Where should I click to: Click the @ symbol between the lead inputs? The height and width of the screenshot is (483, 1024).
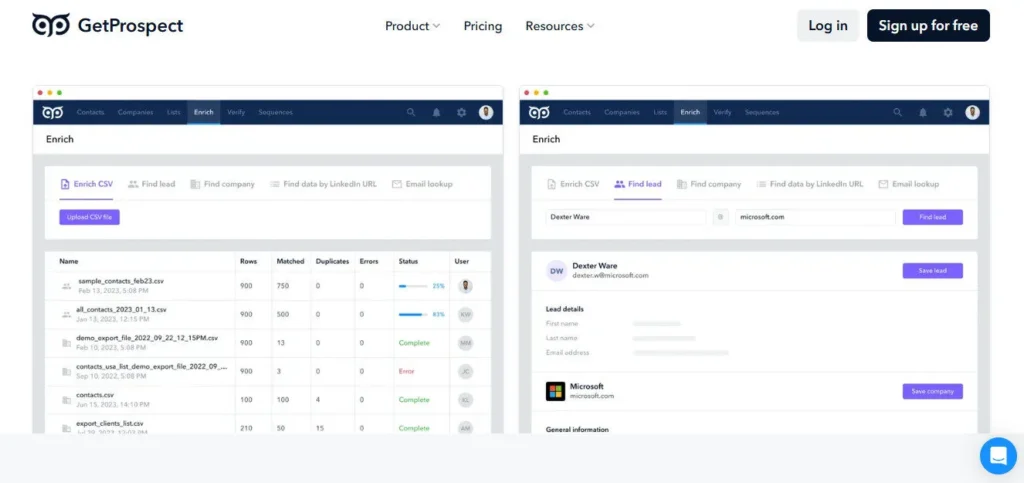pos(720,217)
